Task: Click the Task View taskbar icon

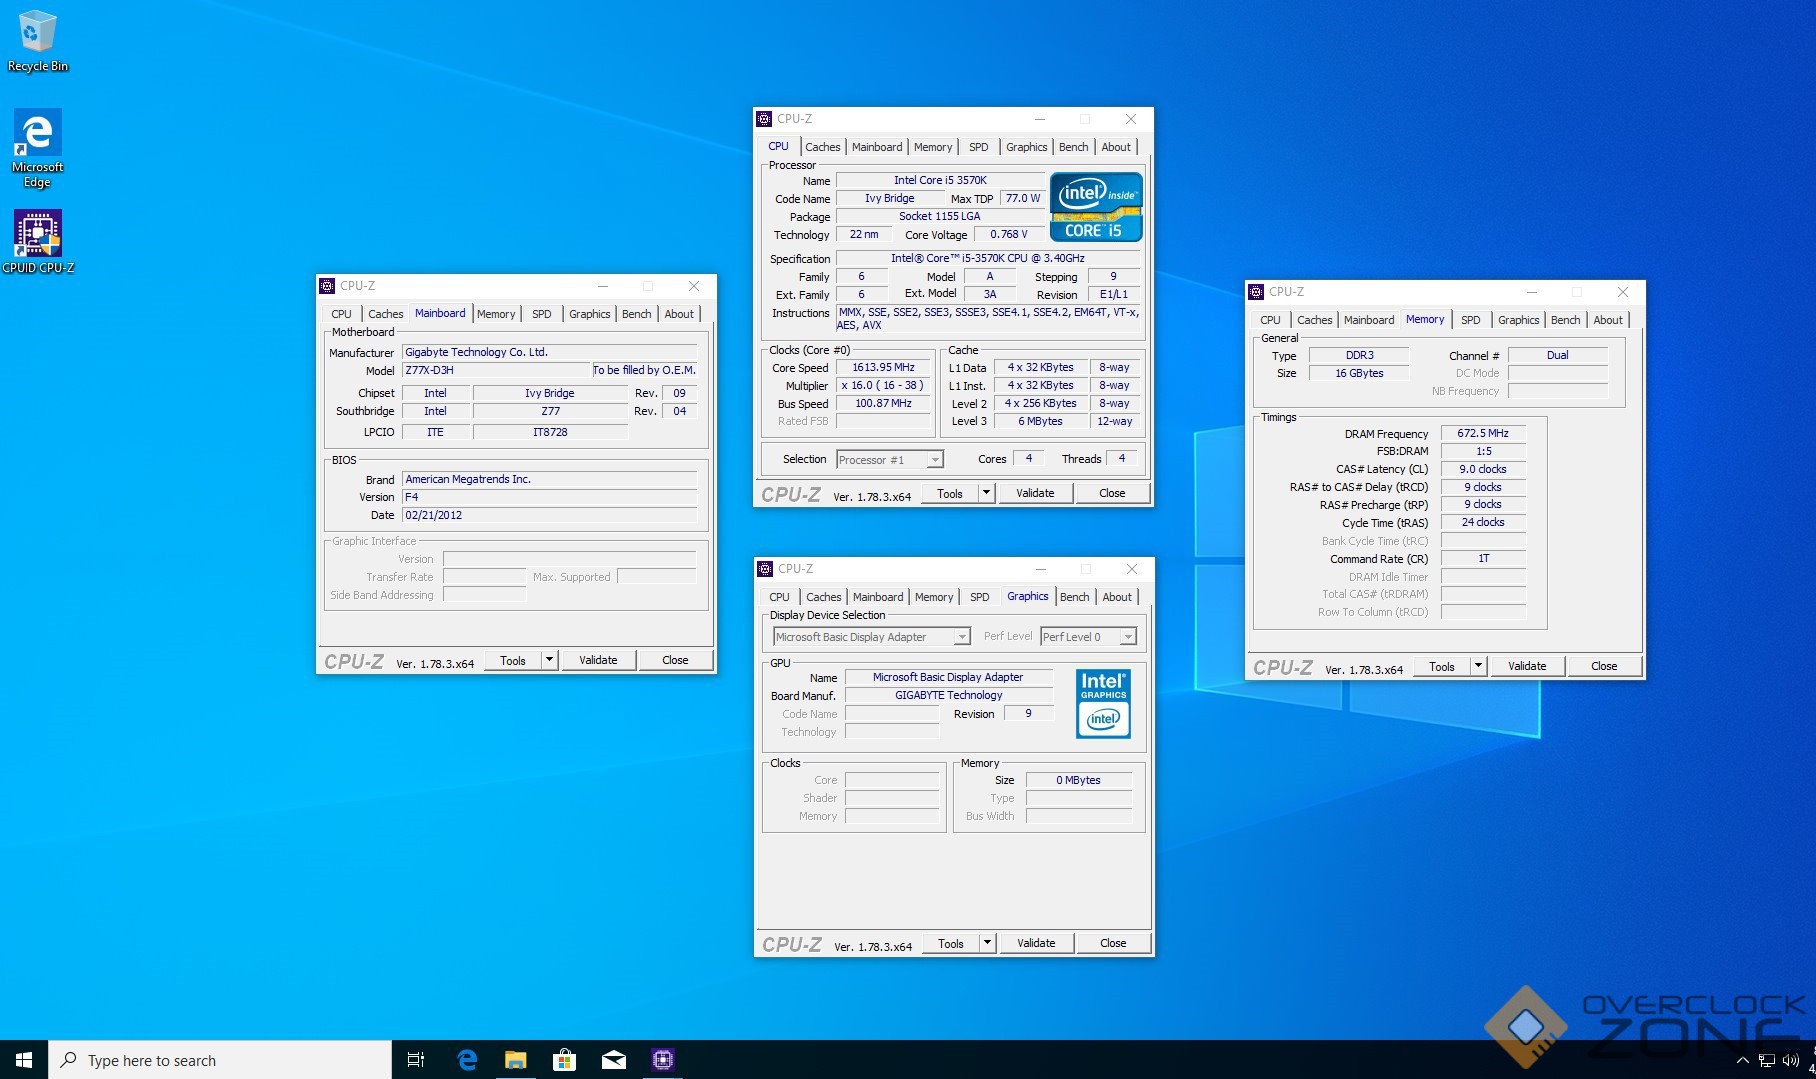Action: coord(416,1060)
